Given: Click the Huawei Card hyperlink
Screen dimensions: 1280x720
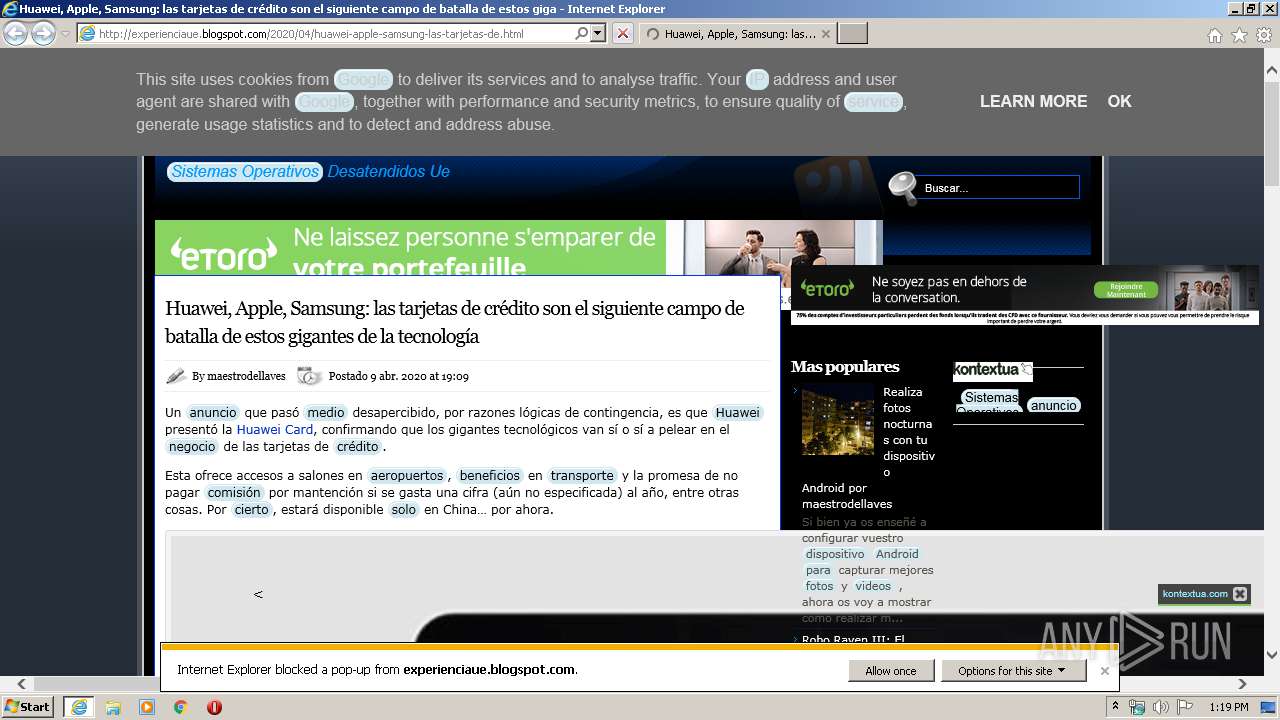Looking at the screenshot, I should point(275,429).
